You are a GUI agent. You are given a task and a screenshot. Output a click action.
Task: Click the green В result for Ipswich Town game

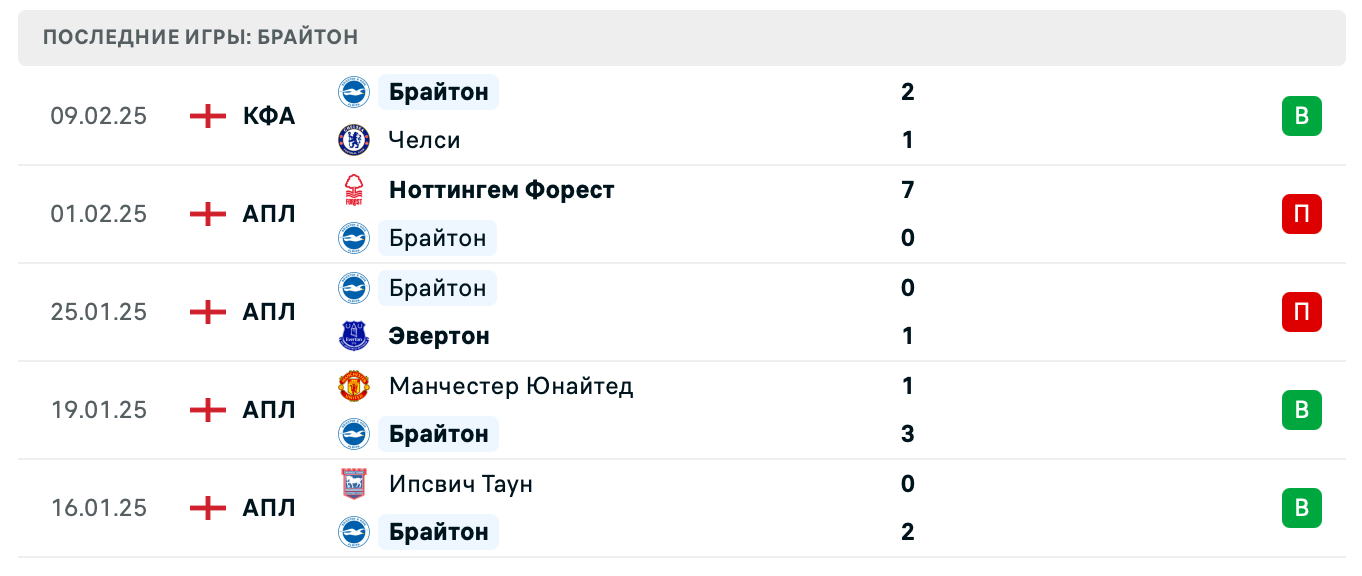point(1301,508)
